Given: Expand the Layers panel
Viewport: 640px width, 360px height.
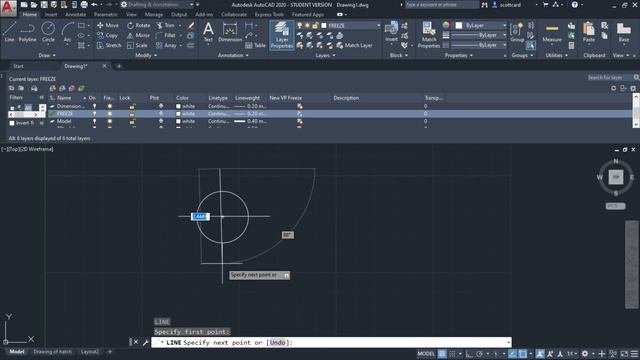Looking at the screenshot, I should point(325,55).
